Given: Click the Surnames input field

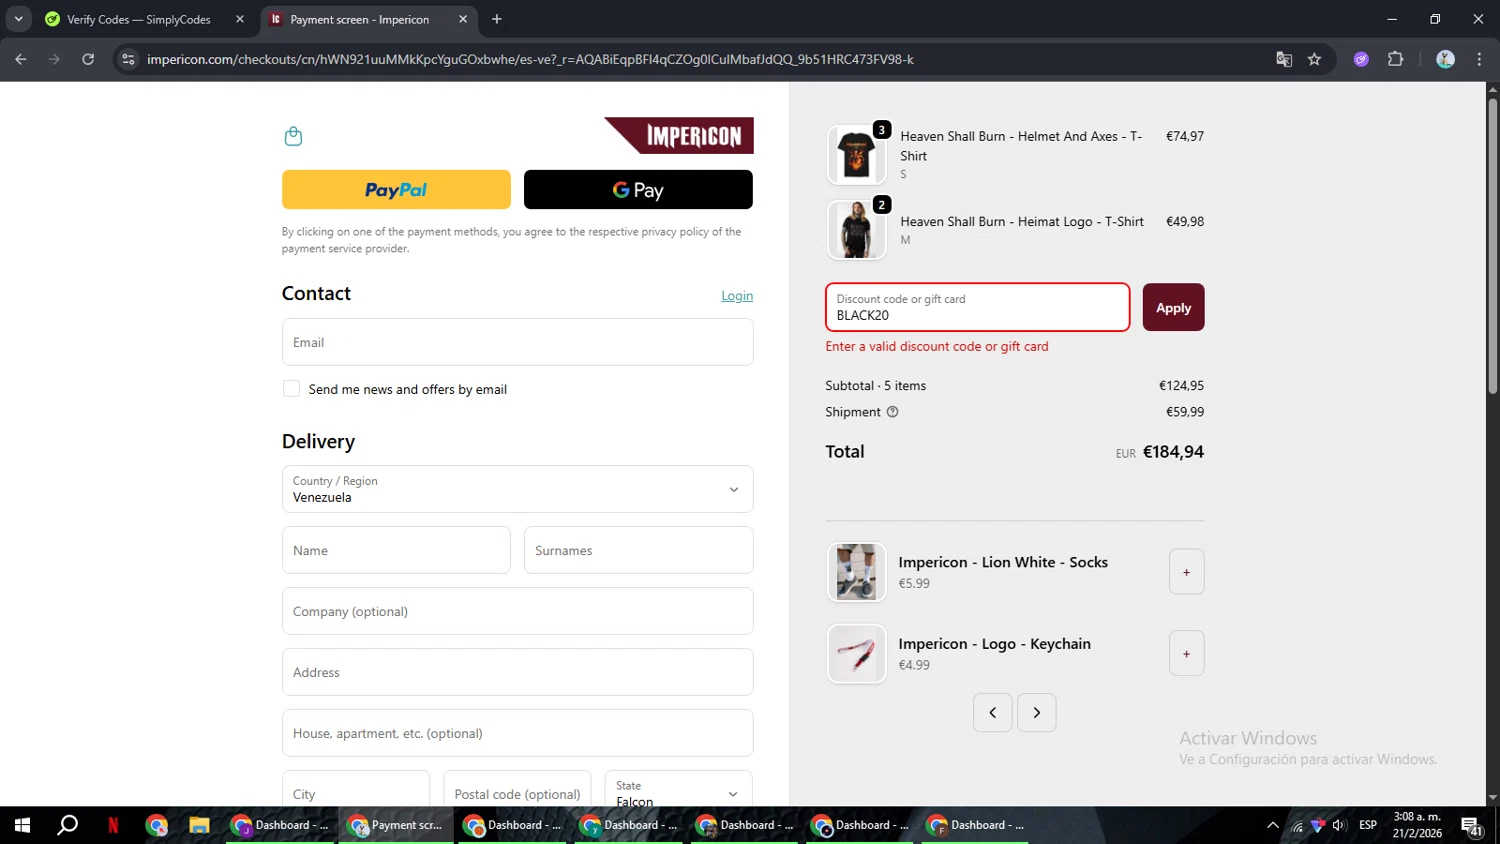Looking at the screenshot, I should pos(638,550).
